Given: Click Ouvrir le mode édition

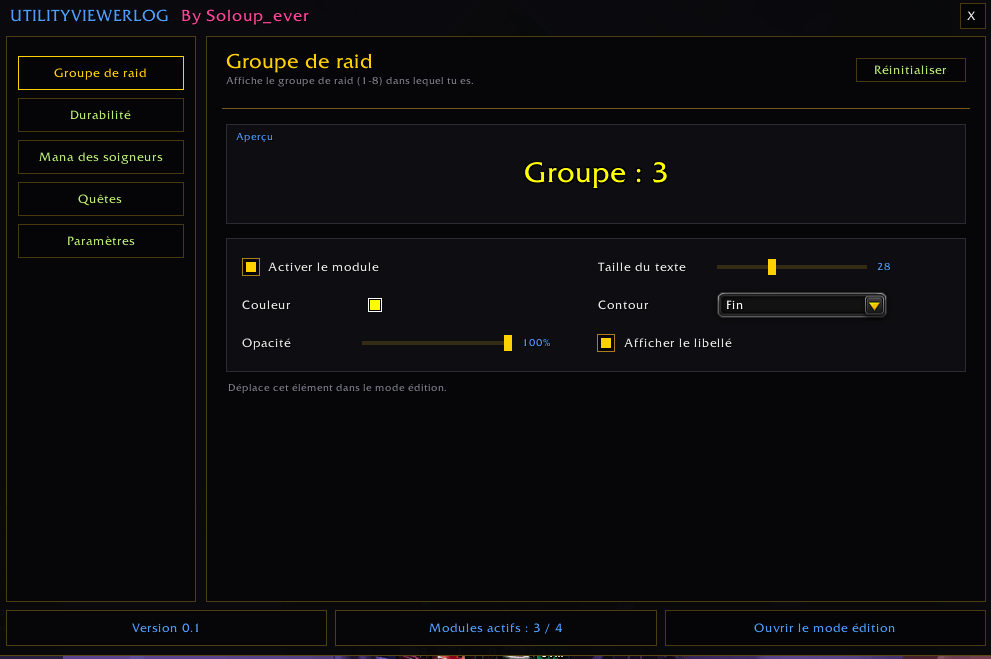Looking at the screenshot, I should [x=825, y=628].
